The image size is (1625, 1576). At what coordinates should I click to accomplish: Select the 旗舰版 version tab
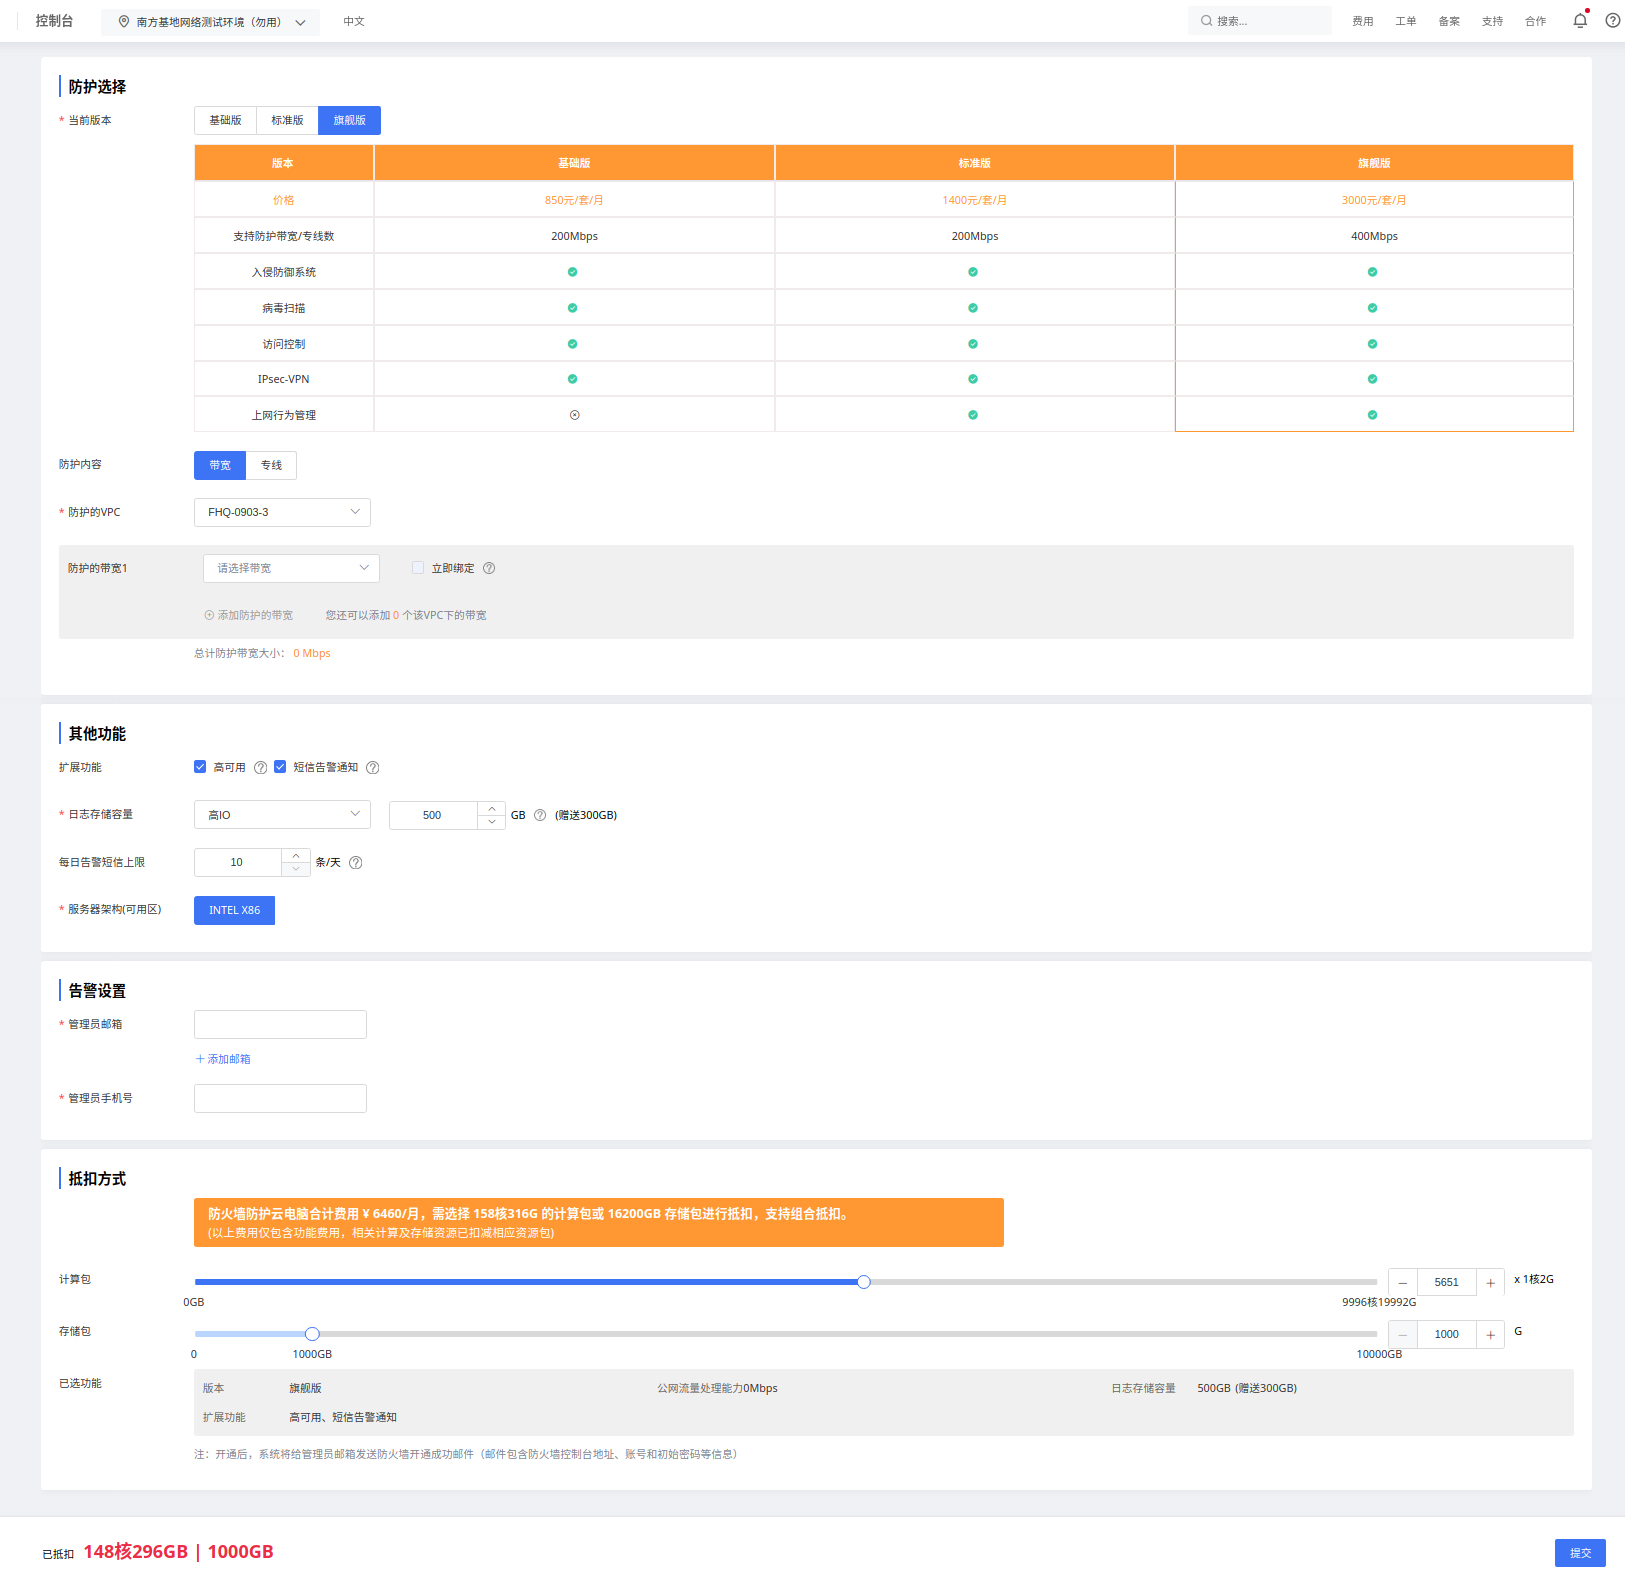[349, 120]
